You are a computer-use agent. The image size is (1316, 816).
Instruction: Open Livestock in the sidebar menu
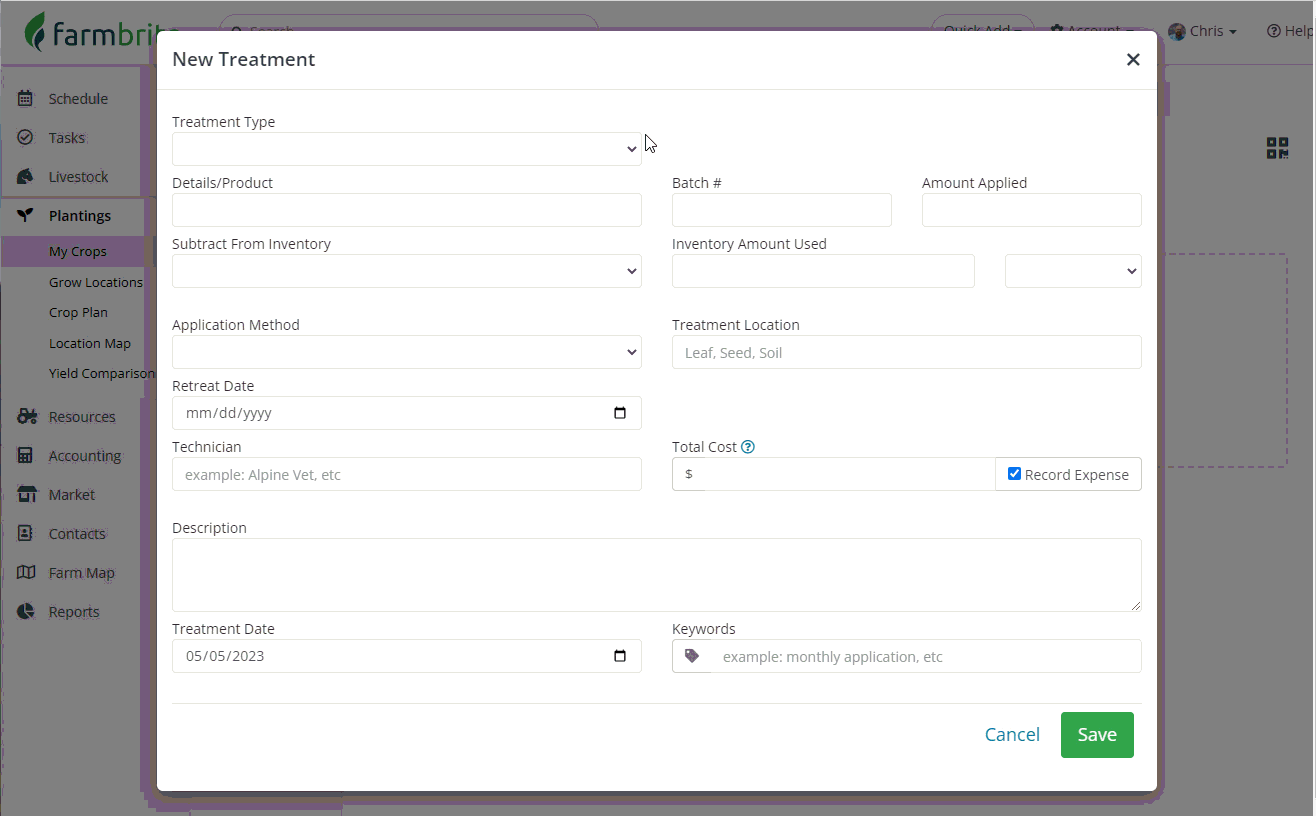(78, 177)
